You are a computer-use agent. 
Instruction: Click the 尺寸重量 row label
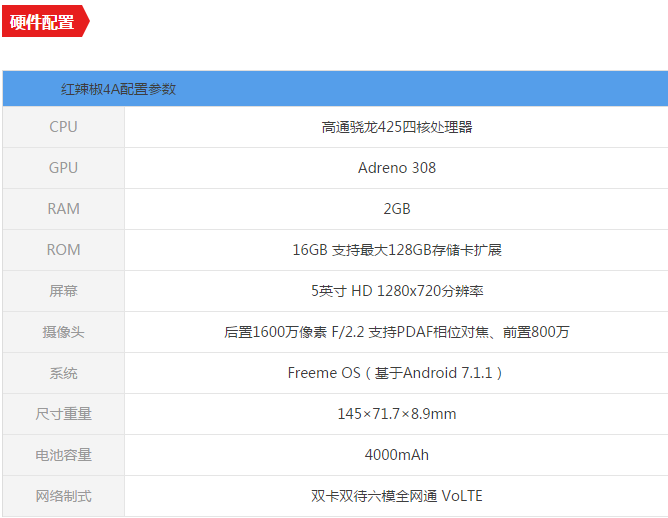(x=63, y=414)
